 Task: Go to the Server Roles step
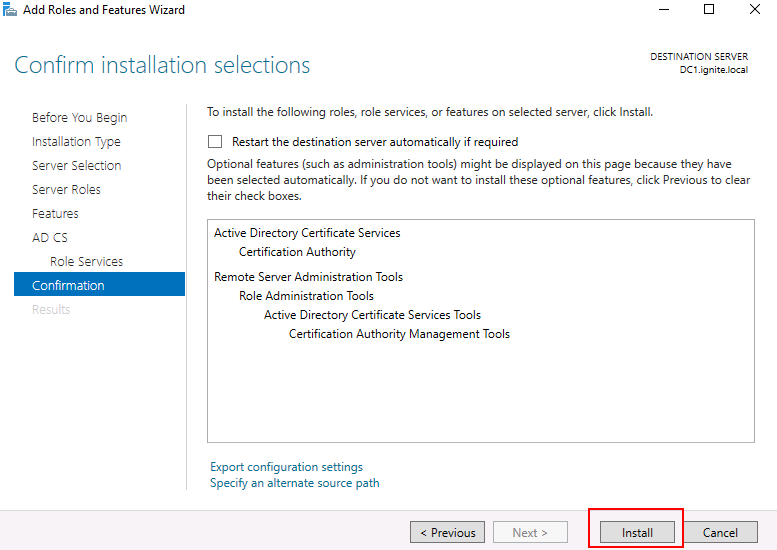(66, 189)
